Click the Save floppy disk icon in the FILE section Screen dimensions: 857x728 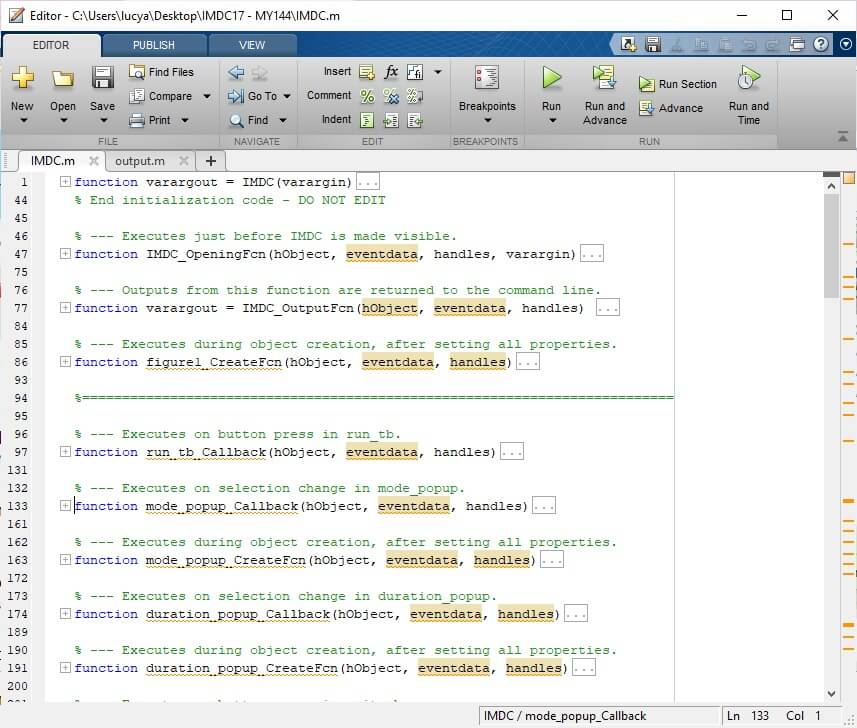(x=102, y=77)
